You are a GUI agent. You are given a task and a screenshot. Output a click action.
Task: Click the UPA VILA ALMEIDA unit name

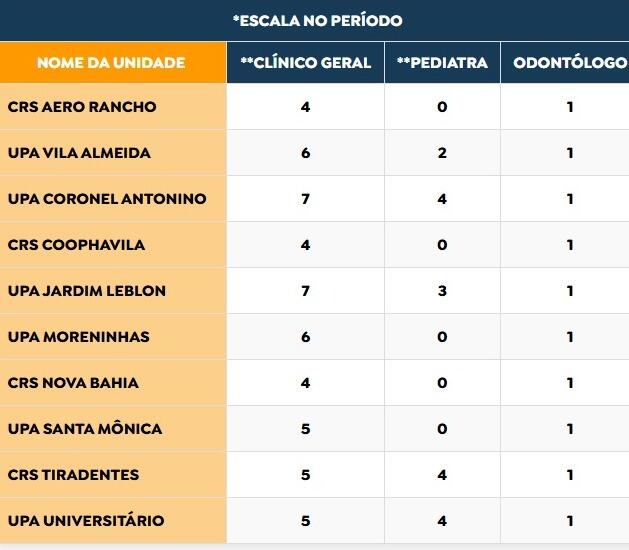click(79, 153)
